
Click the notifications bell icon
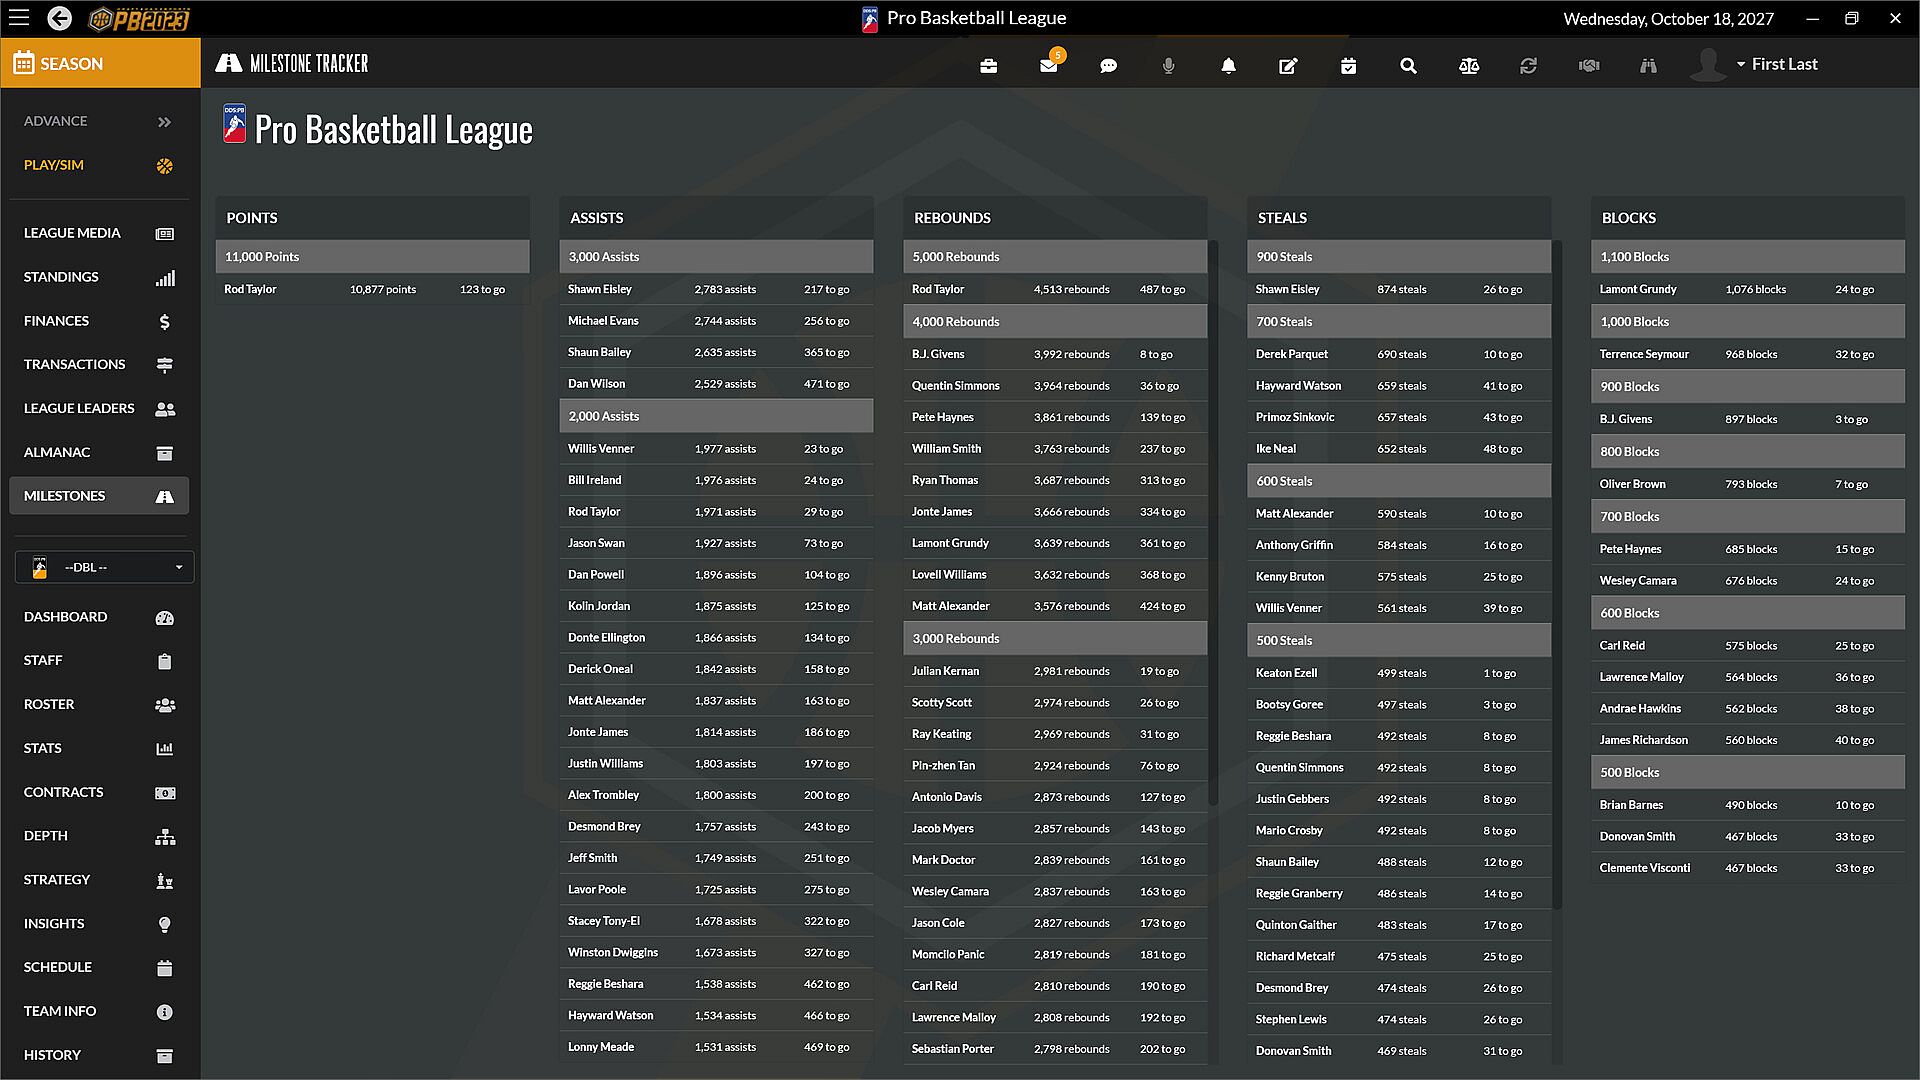(1228, 66)
